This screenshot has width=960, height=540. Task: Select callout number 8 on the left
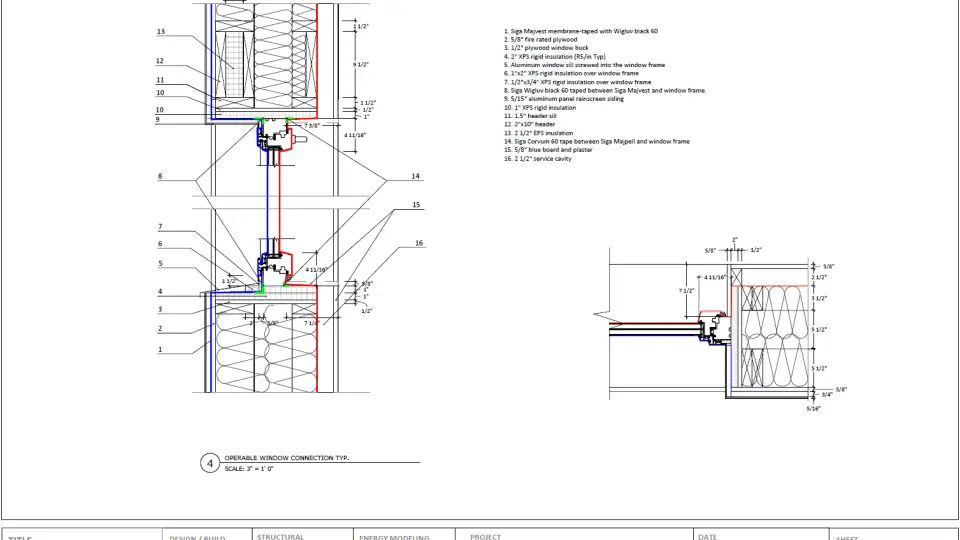(160, 177)
